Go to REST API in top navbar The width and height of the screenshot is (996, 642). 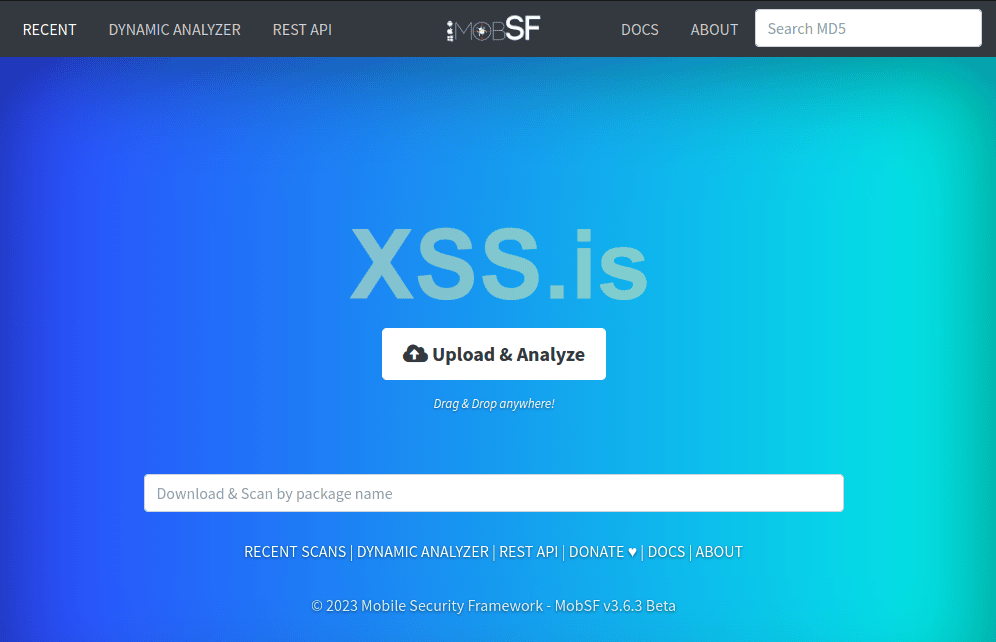click(x=302, y=29)
